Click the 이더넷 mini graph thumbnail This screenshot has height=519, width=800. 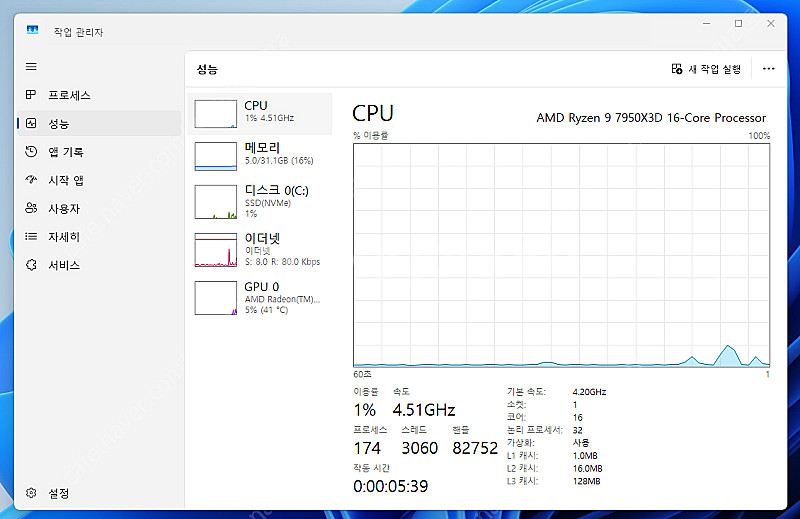tap(215, 250)
